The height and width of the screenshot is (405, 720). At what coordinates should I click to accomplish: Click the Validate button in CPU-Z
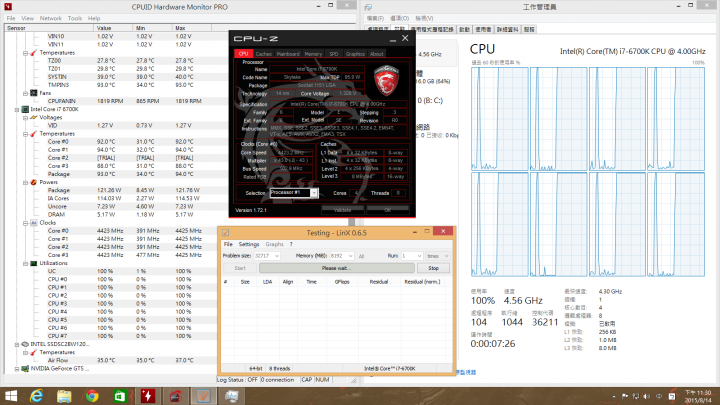click(x=342, y=210)
